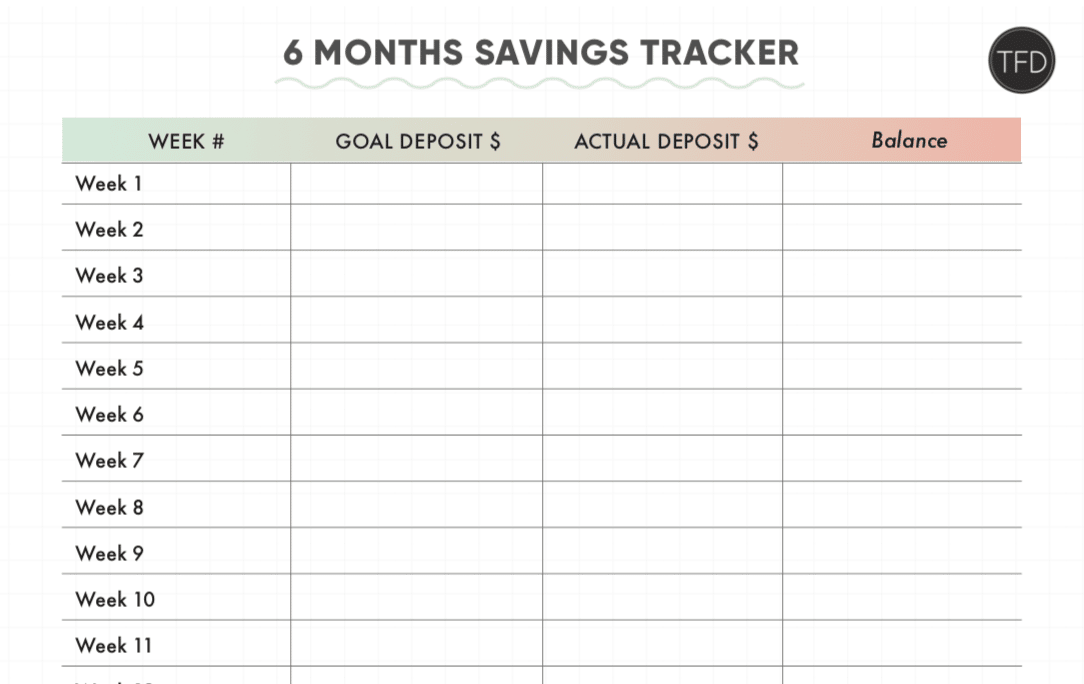Click the Week 1 goal deposit cell

coord(417,184)
